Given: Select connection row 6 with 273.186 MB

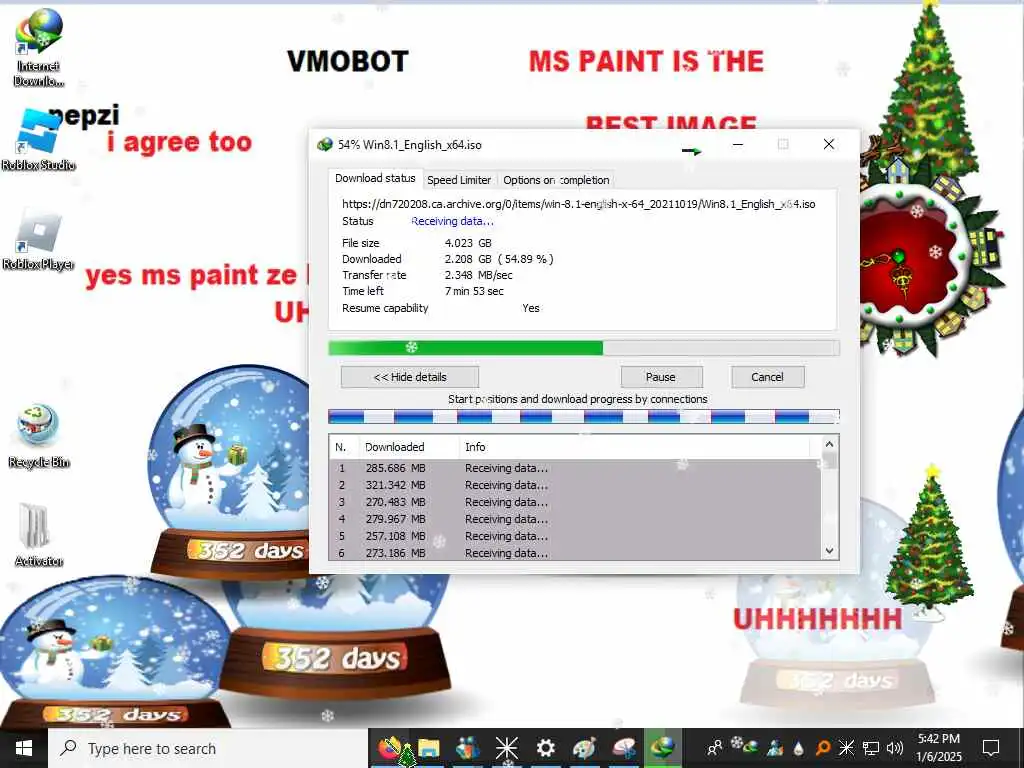Looking at the screenshot, I should tap(575, 552).
